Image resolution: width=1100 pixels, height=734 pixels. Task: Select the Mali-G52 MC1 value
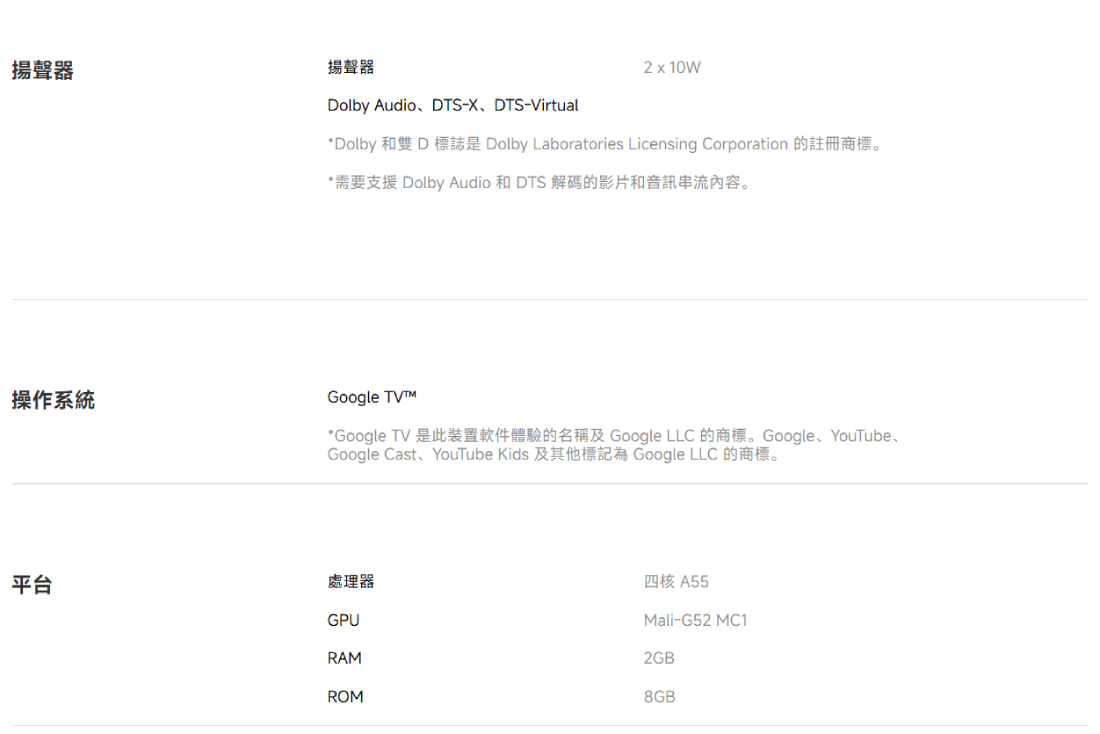695,620
